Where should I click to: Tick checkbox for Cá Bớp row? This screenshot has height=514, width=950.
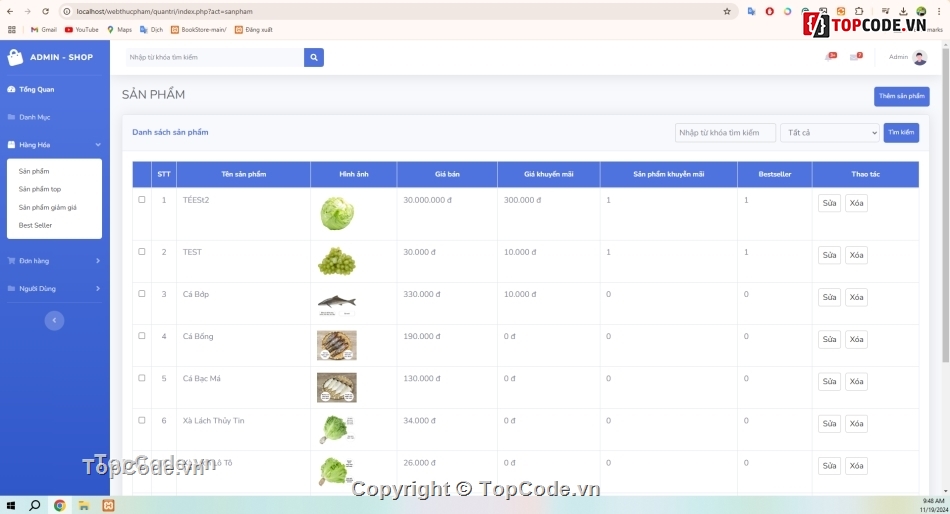point(142,293)
